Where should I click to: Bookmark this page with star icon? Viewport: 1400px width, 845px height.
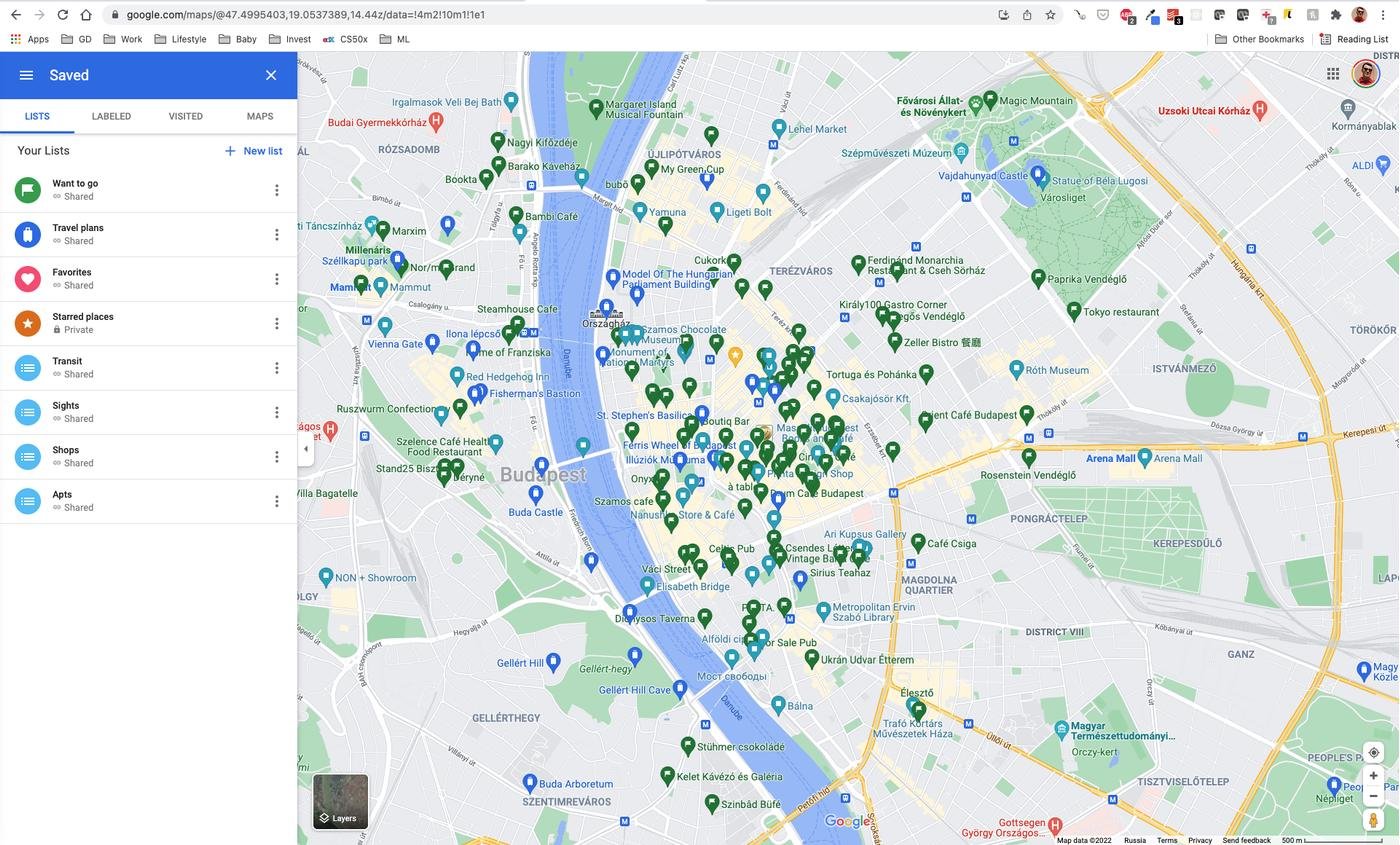click(1050, 15)
